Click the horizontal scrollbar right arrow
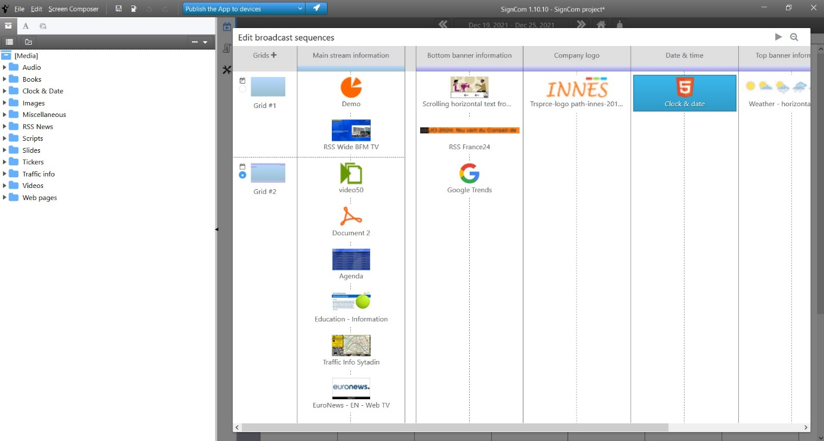Image resolution: width=824 pixels, height=441 pixels. click(x=807, y=427)
